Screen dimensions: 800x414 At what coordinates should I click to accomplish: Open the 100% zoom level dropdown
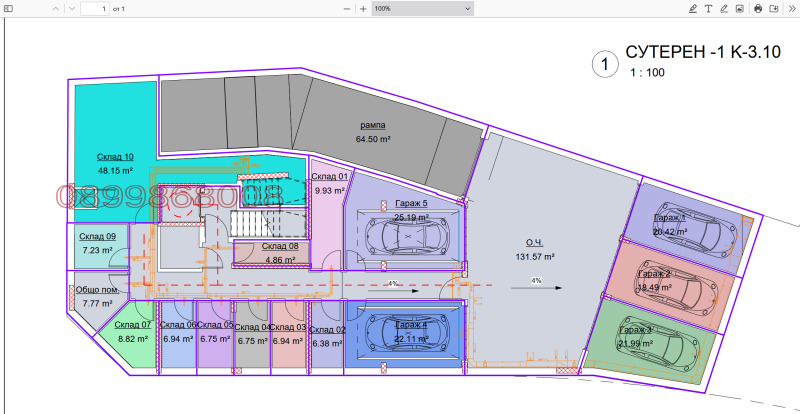tap(421, 8)
